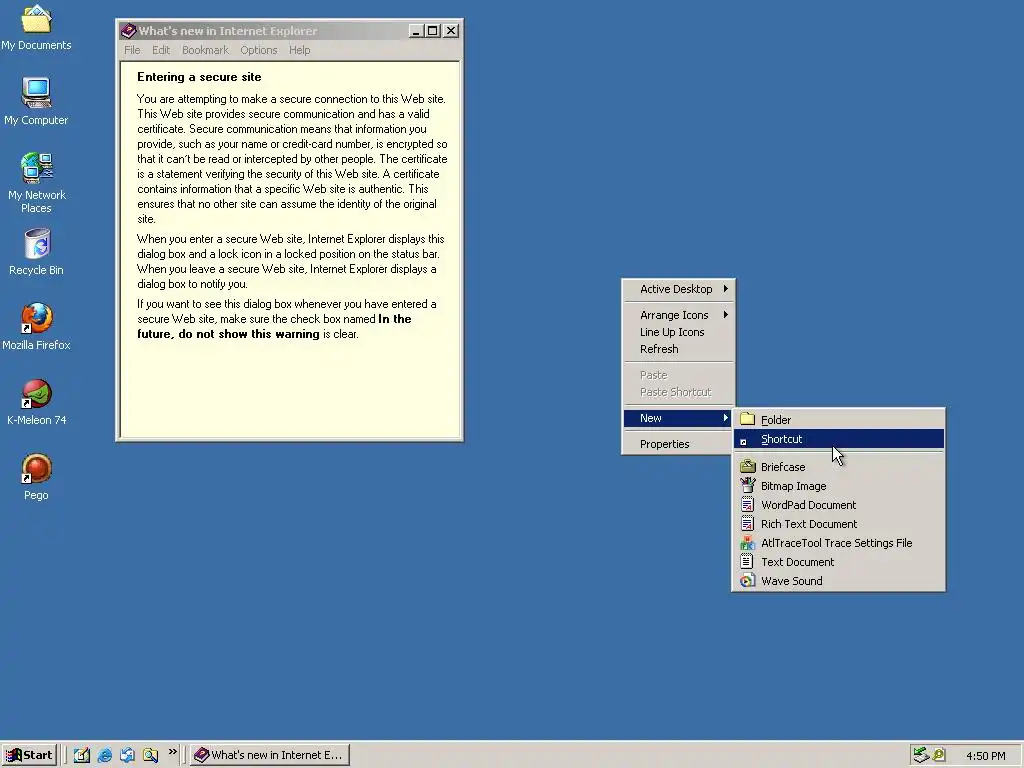Create a new WordPad Document

[839, 505]
